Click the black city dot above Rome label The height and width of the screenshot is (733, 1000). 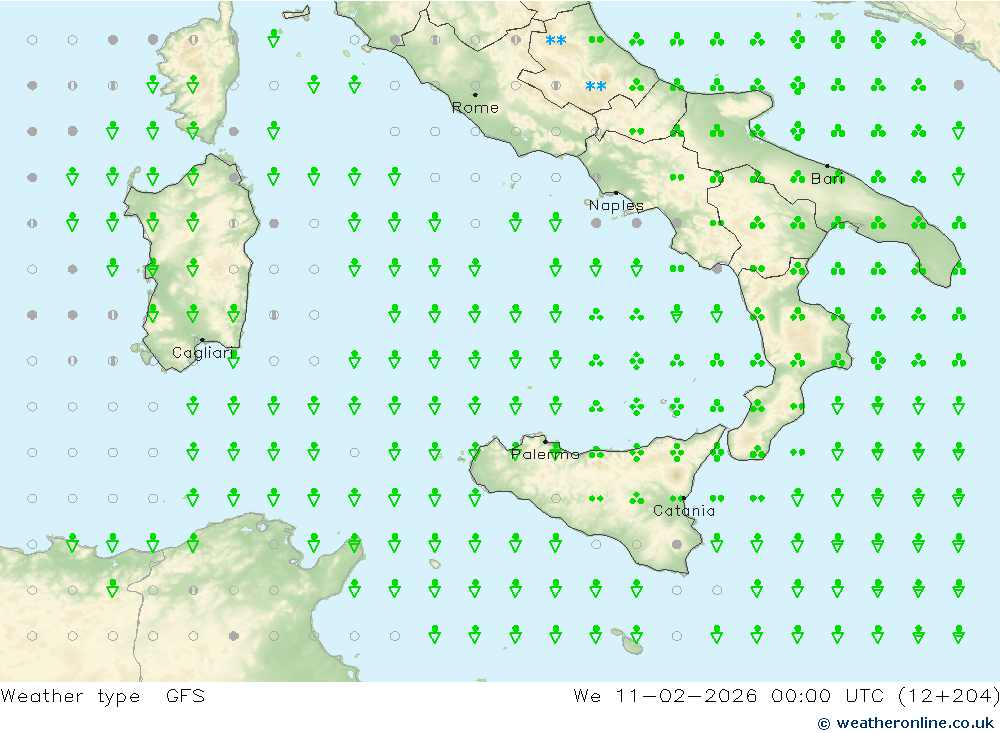click(475, 95)
